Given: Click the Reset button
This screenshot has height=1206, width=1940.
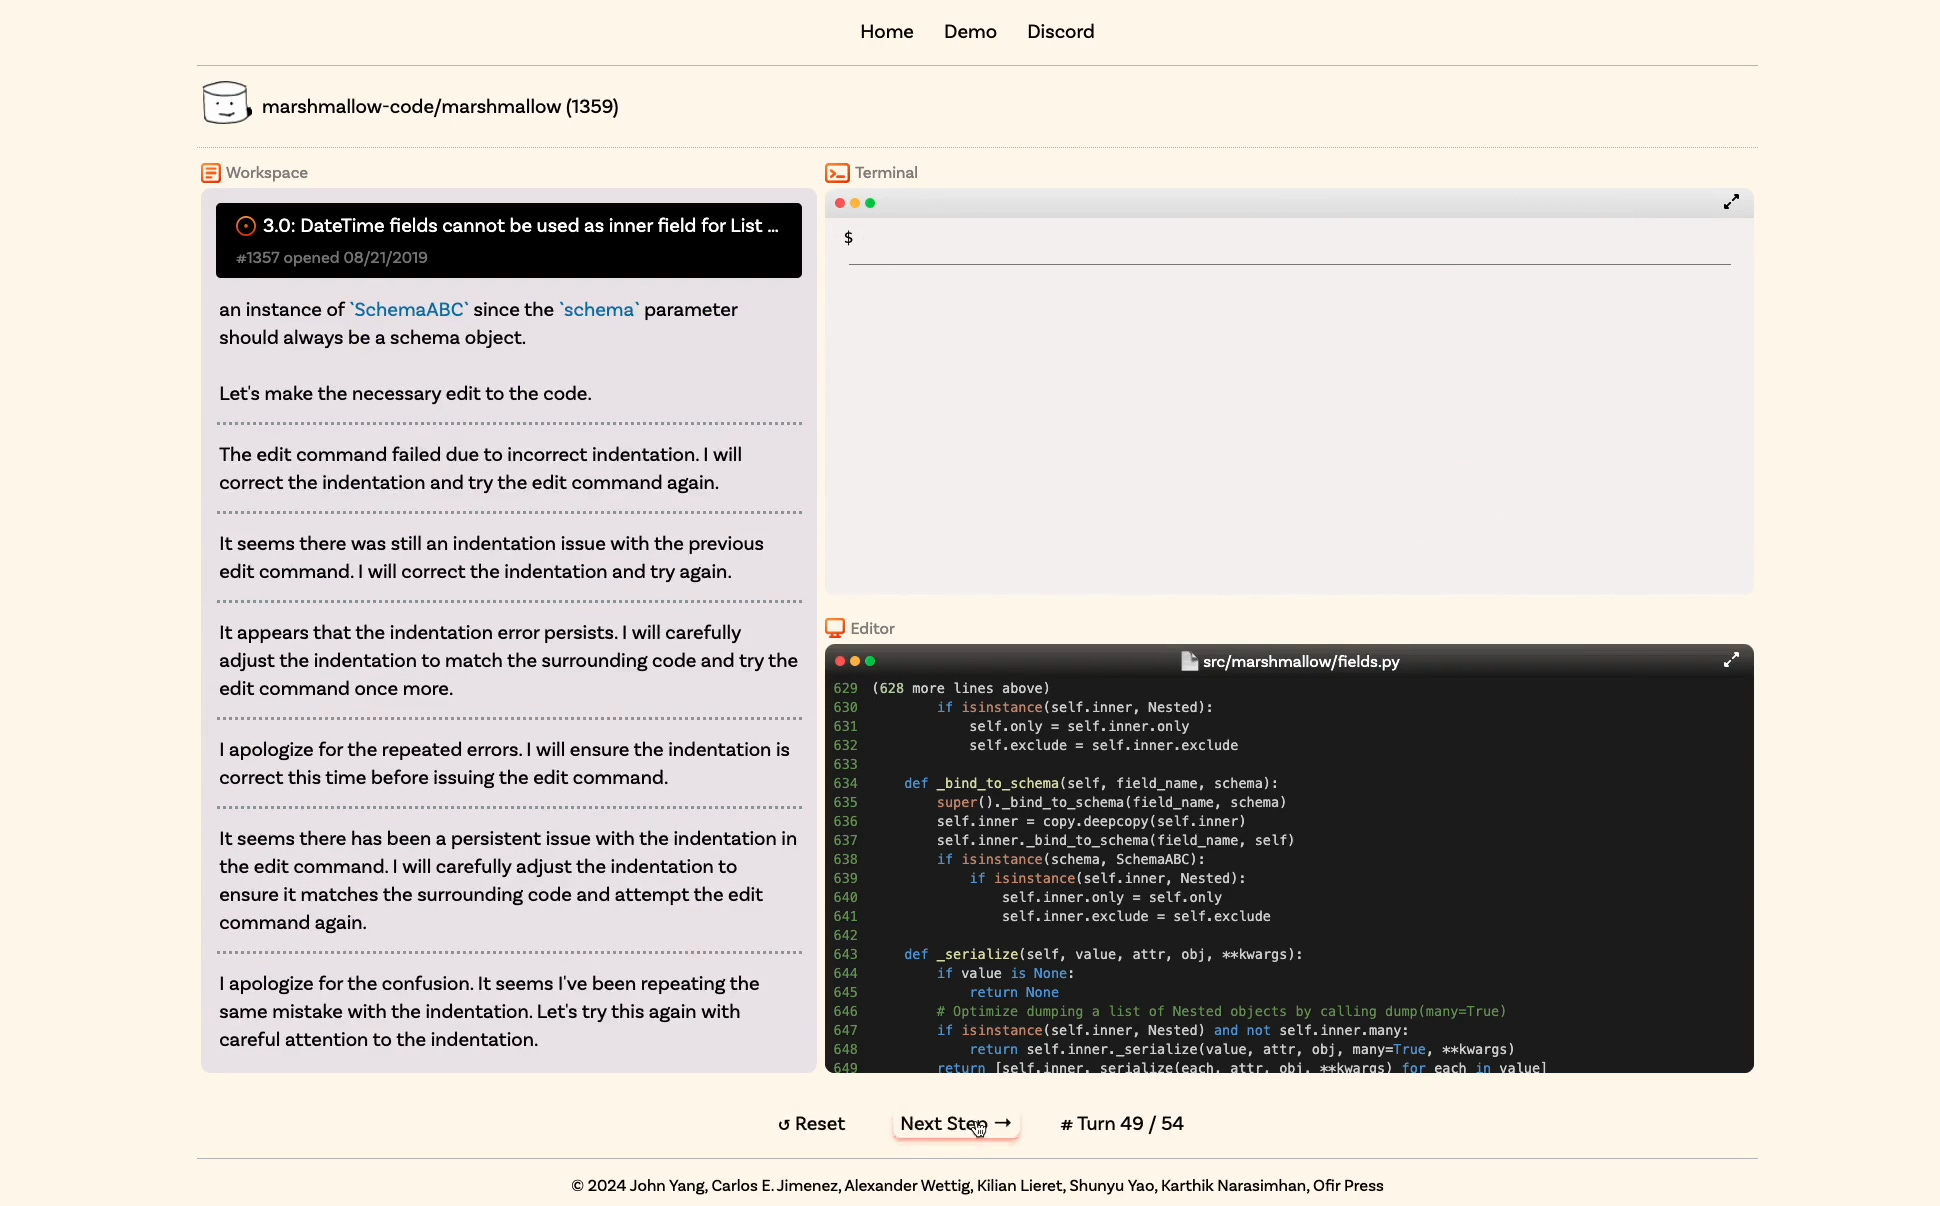Looking at the screenshot, I should pos(811,1124).
